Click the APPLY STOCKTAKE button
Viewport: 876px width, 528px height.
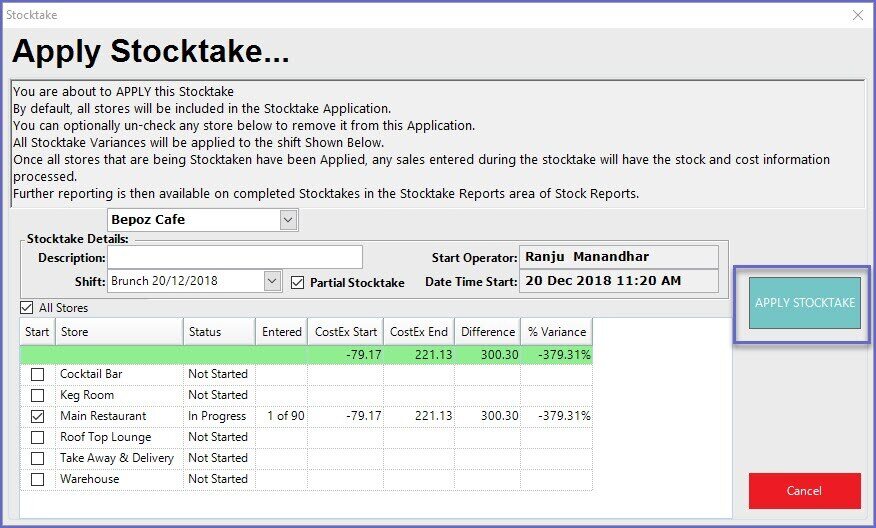pyautogui.click(x=804, y=303)
